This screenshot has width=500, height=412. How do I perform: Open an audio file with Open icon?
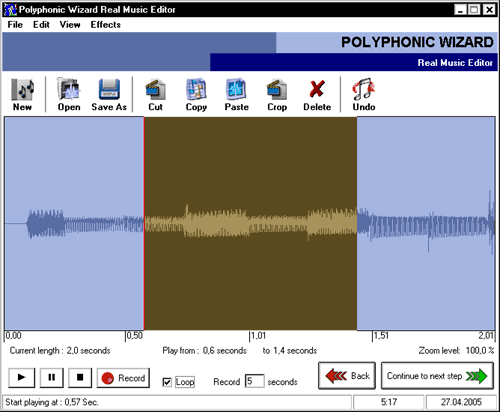69,95
